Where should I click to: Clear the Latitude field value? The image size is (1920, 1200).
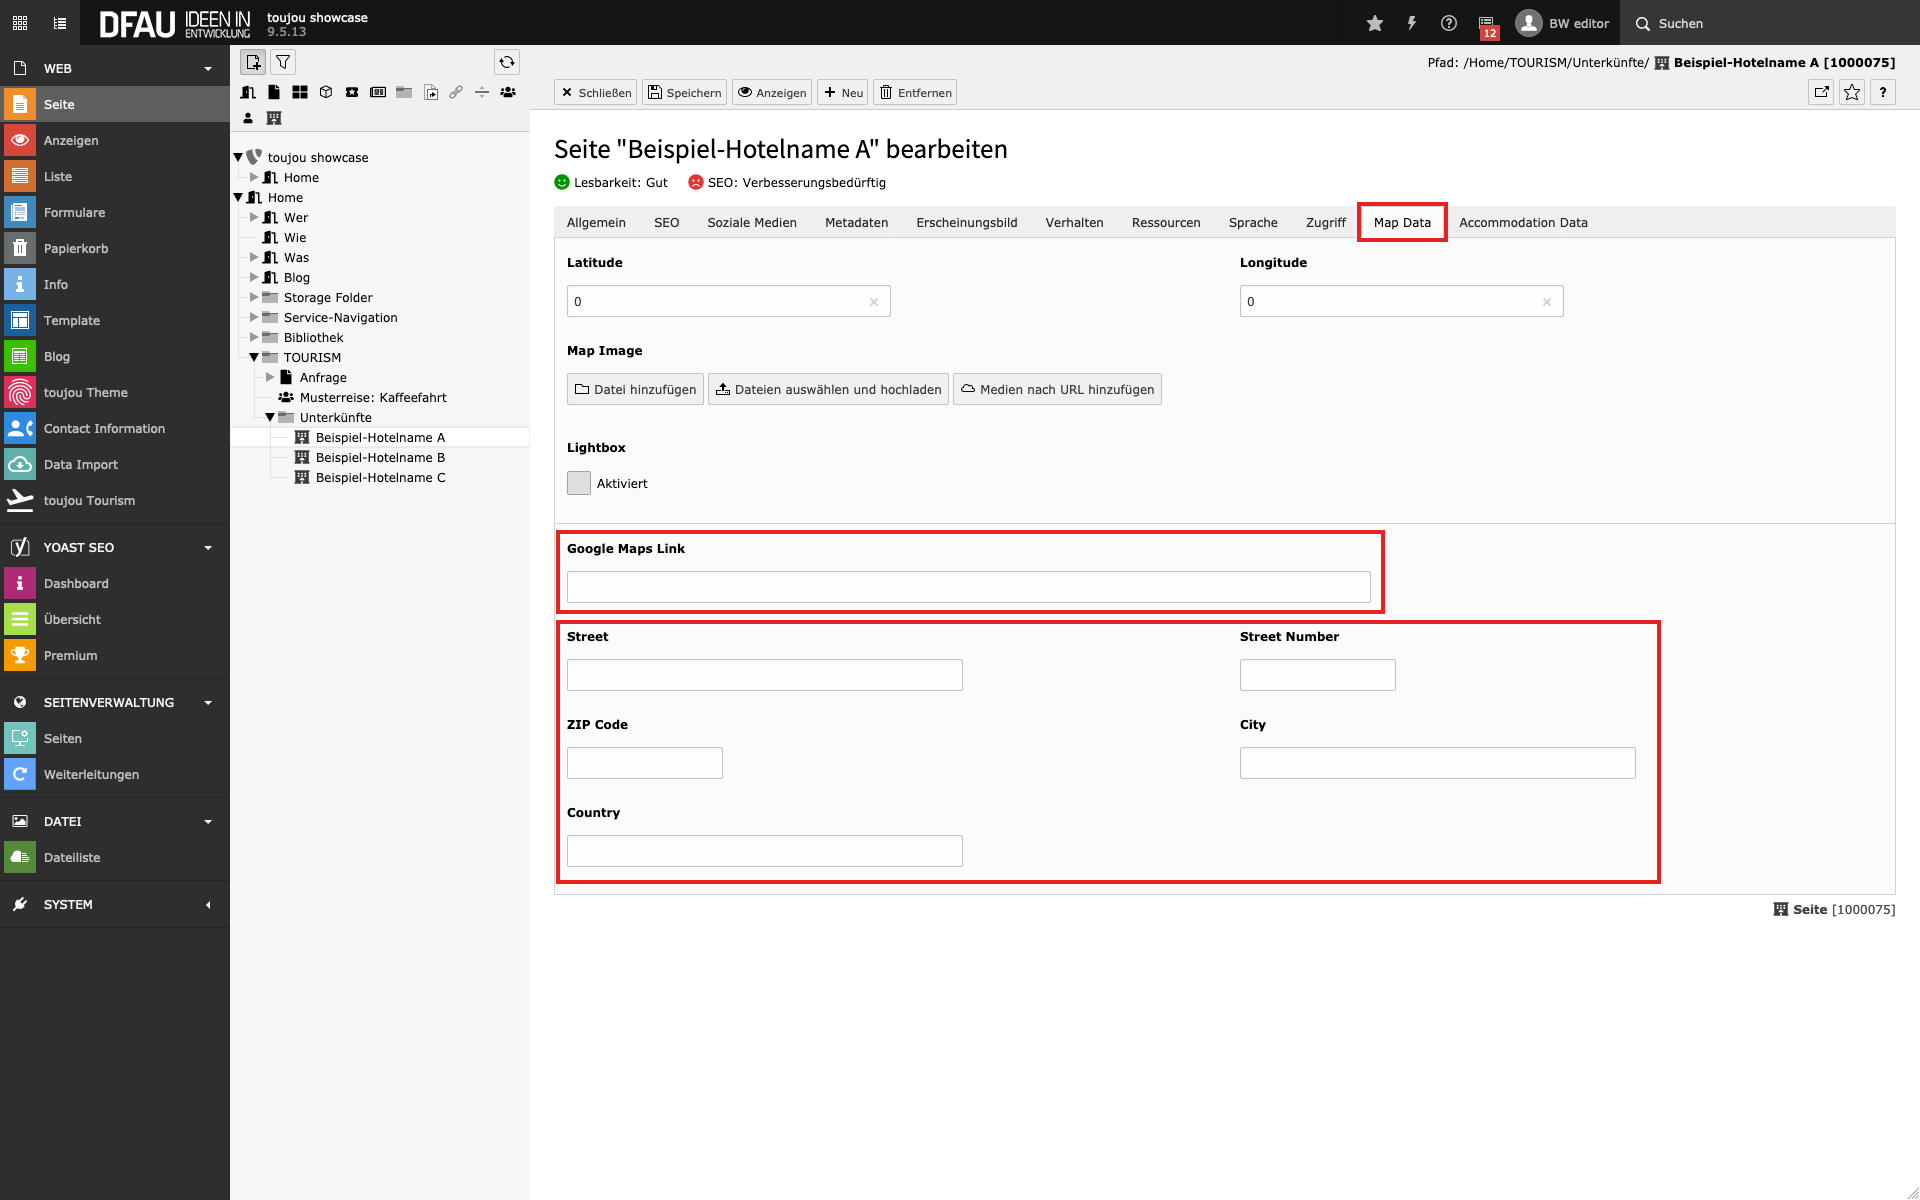pyautogui.click(x=874, y=302)
